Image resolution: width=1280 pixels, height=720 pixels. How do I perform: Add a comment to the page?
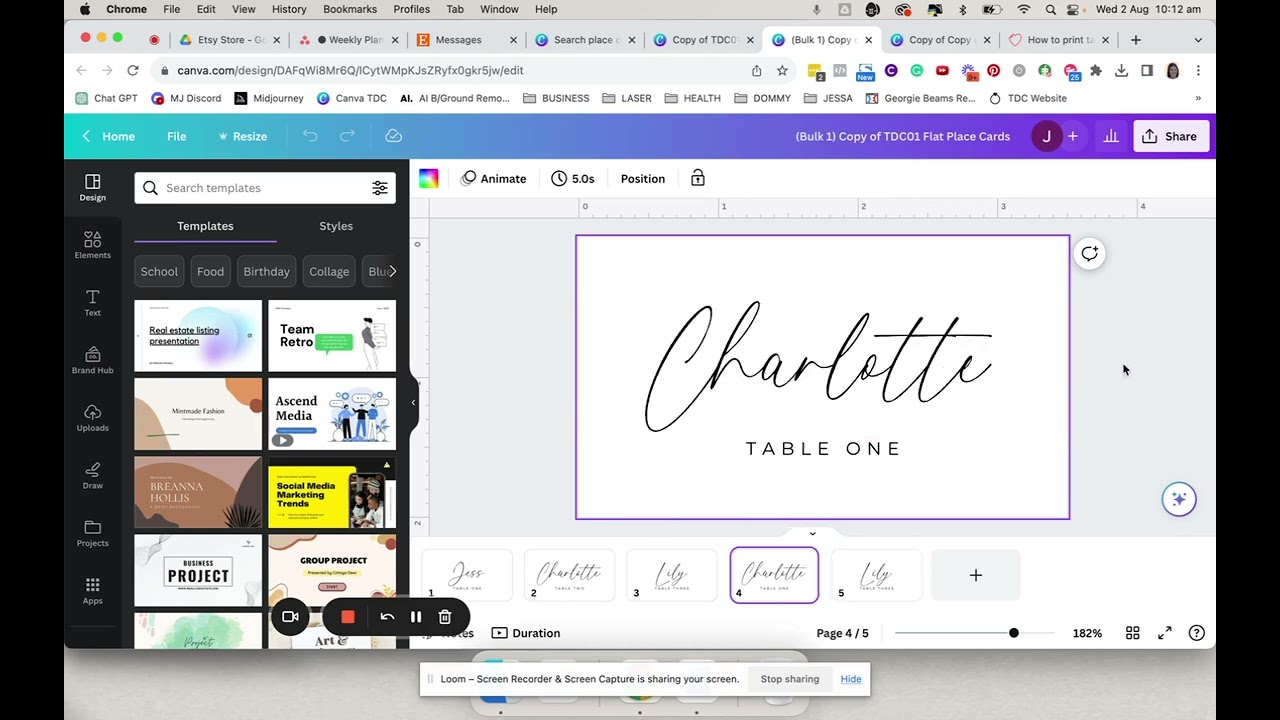pyautogui.click(x=1089, y=254)
